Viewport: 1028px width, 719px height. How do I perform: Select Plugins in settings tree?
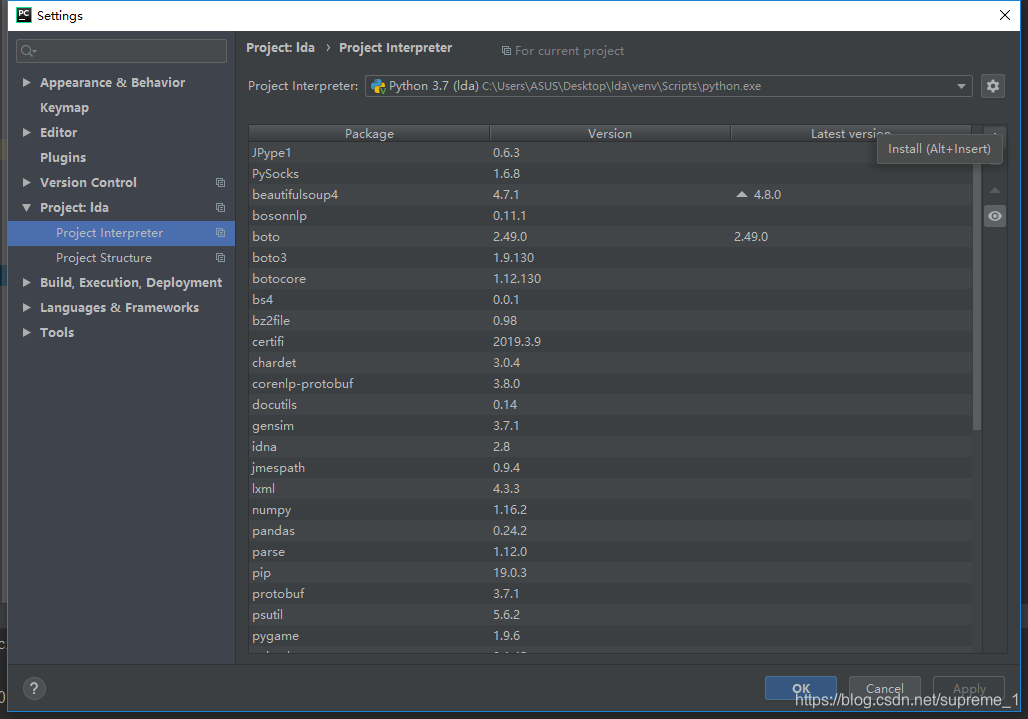(x=63, y=157)
